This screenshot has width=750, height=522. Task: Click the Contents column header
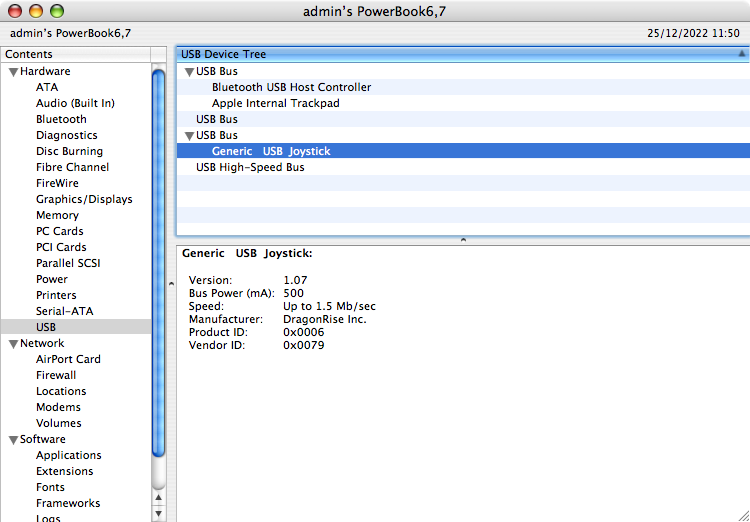[x=76, y=54]
